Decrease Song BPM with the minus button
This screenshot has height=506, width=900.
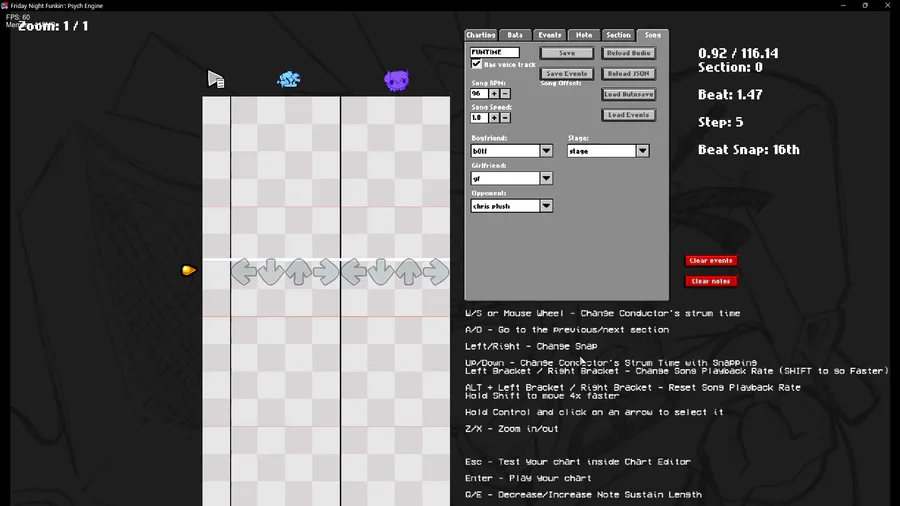click(x=505, y=94)
